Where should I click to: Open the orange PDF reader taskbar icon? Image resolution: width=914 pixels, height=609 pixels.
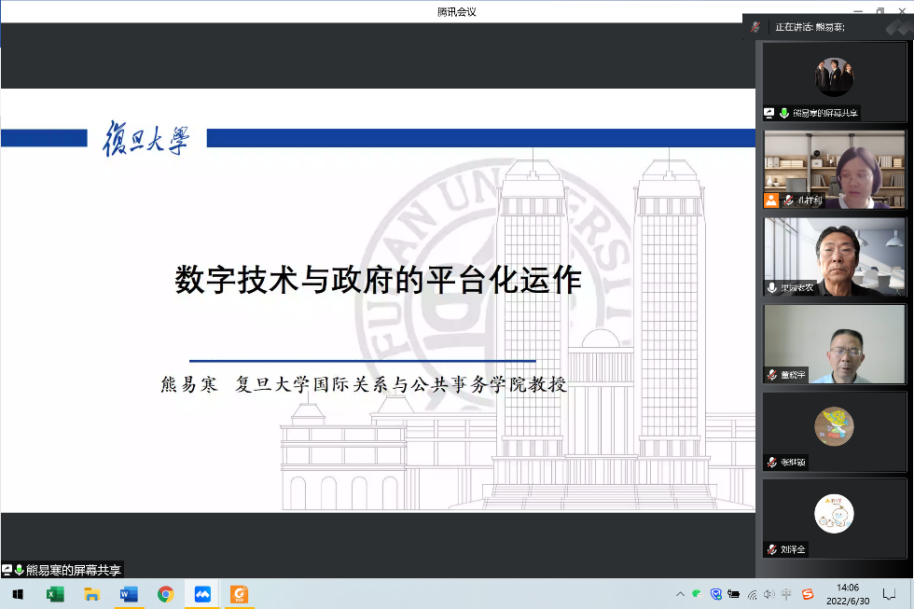(239, 594)
